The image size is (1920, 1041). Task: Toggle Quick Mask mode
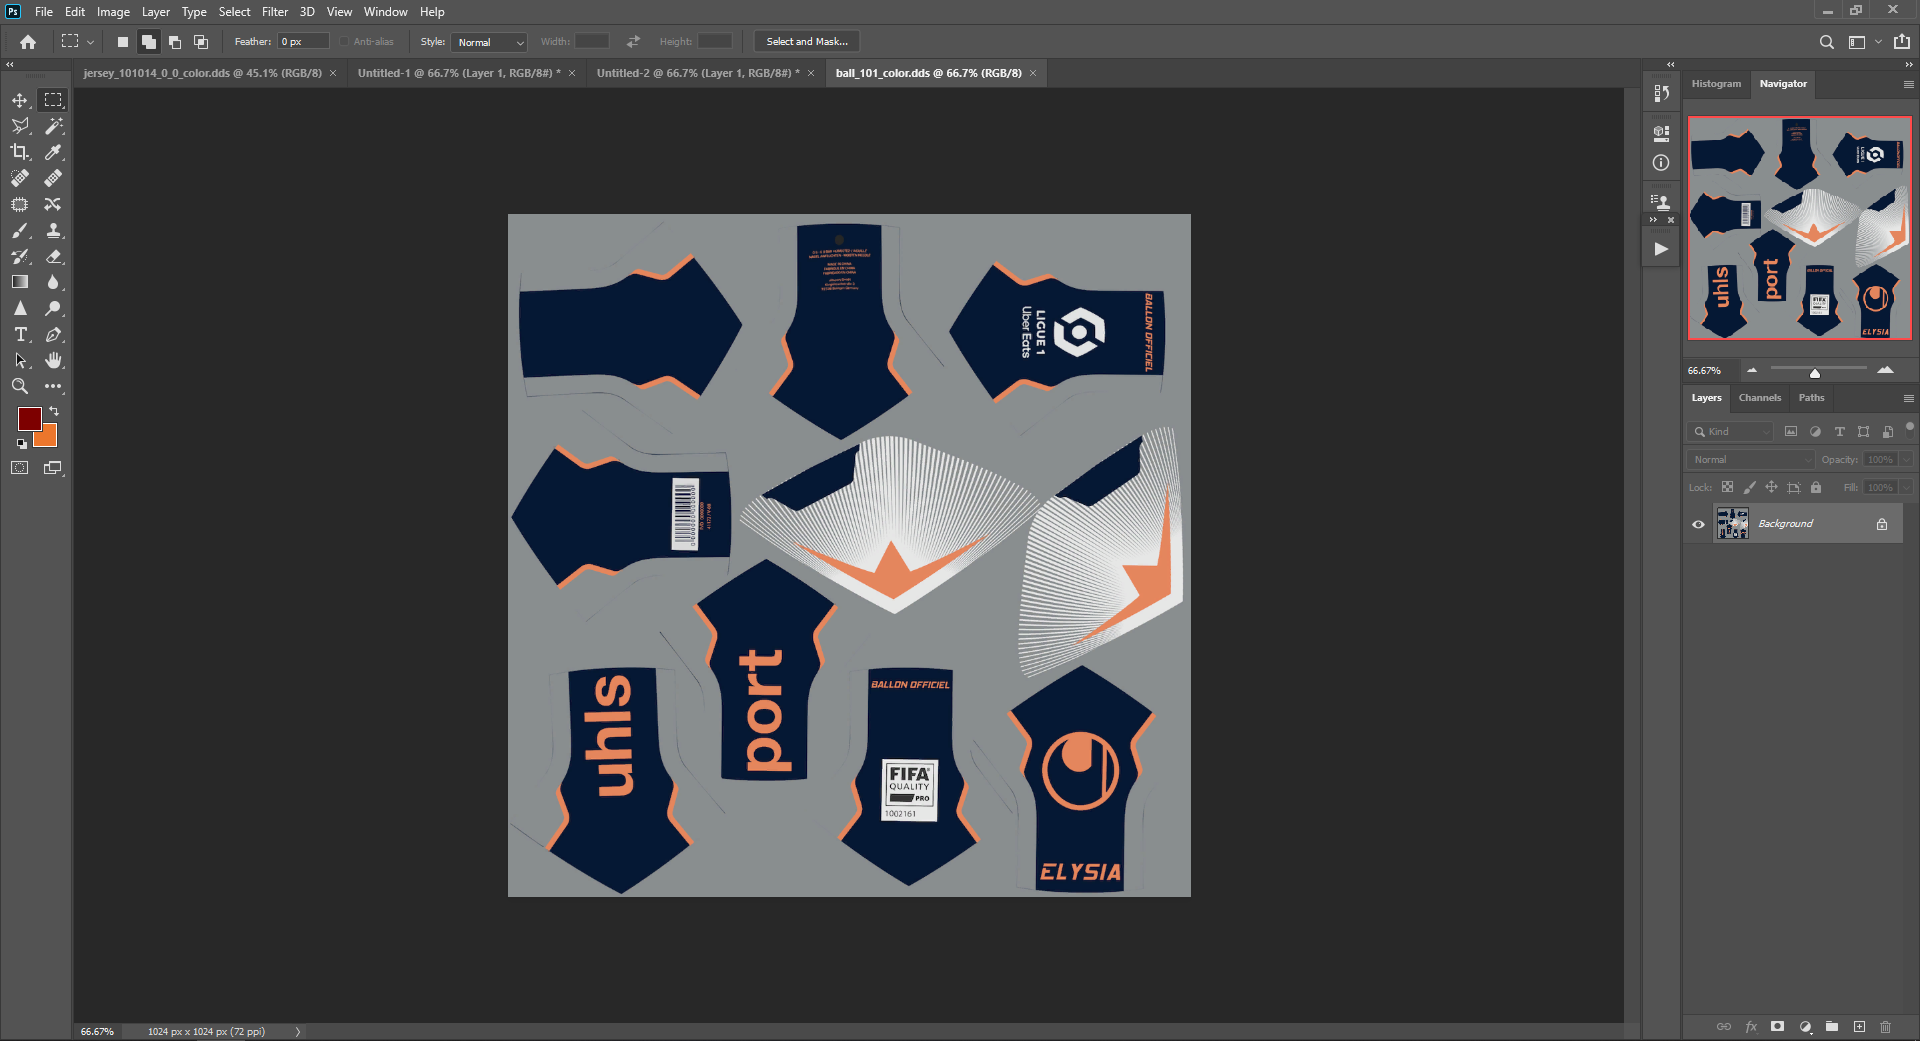[20, 467]
